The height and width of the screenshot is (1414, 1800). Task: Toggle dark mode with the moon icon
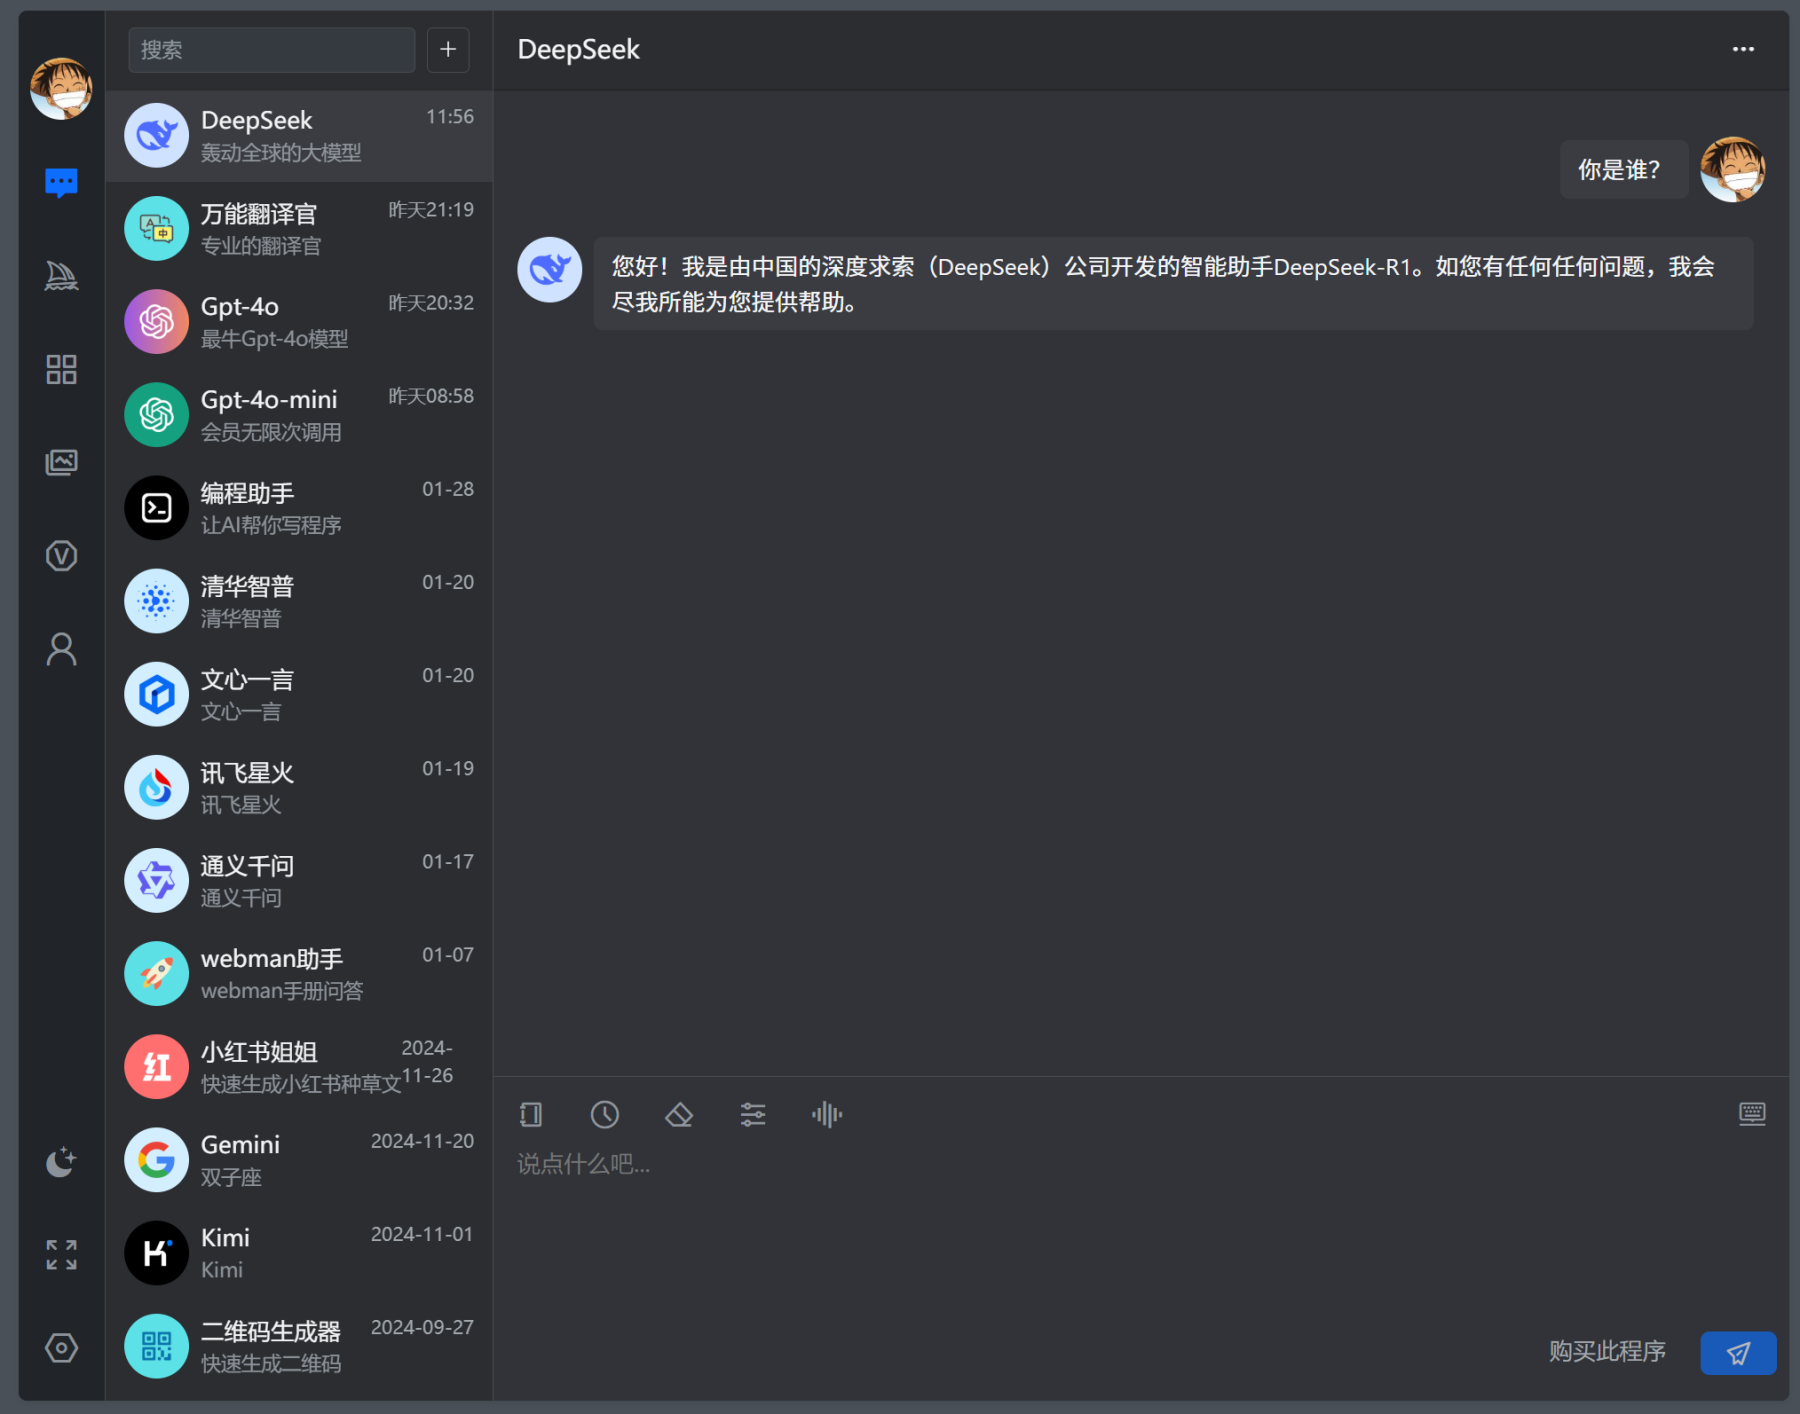click(61, 1162)
